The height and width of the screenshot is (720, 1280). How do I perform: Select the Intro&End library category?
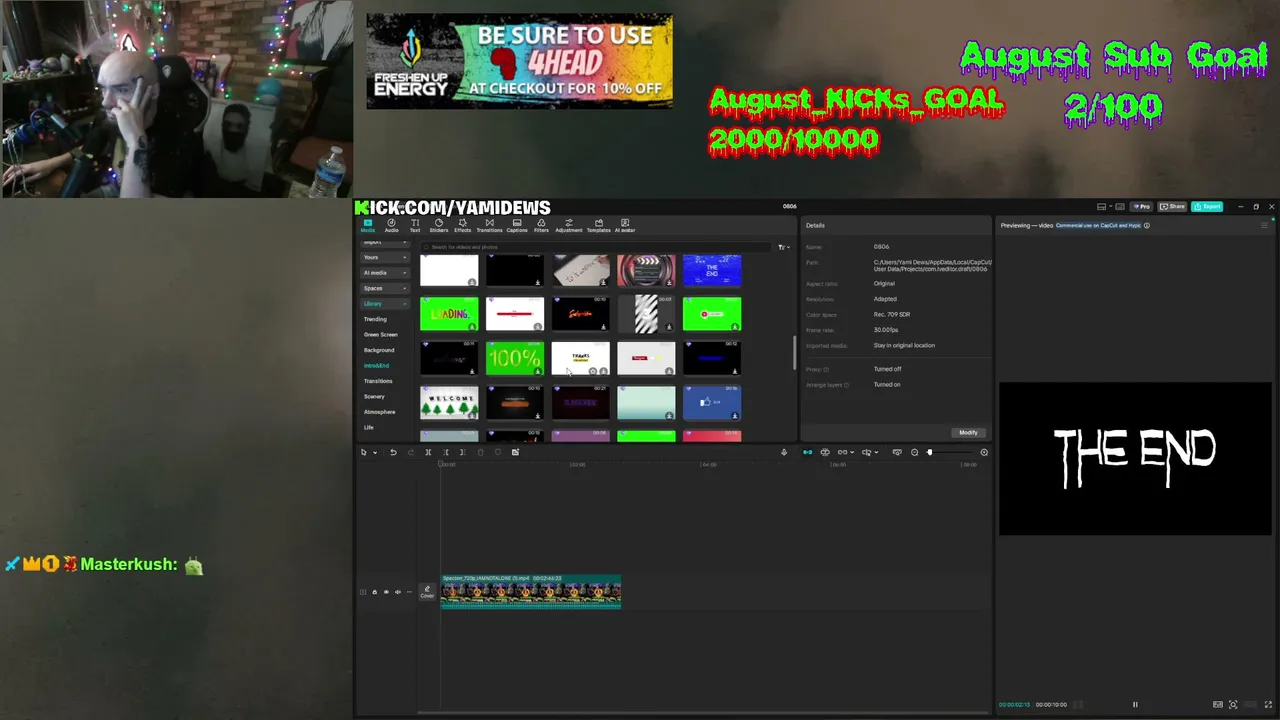376,366
